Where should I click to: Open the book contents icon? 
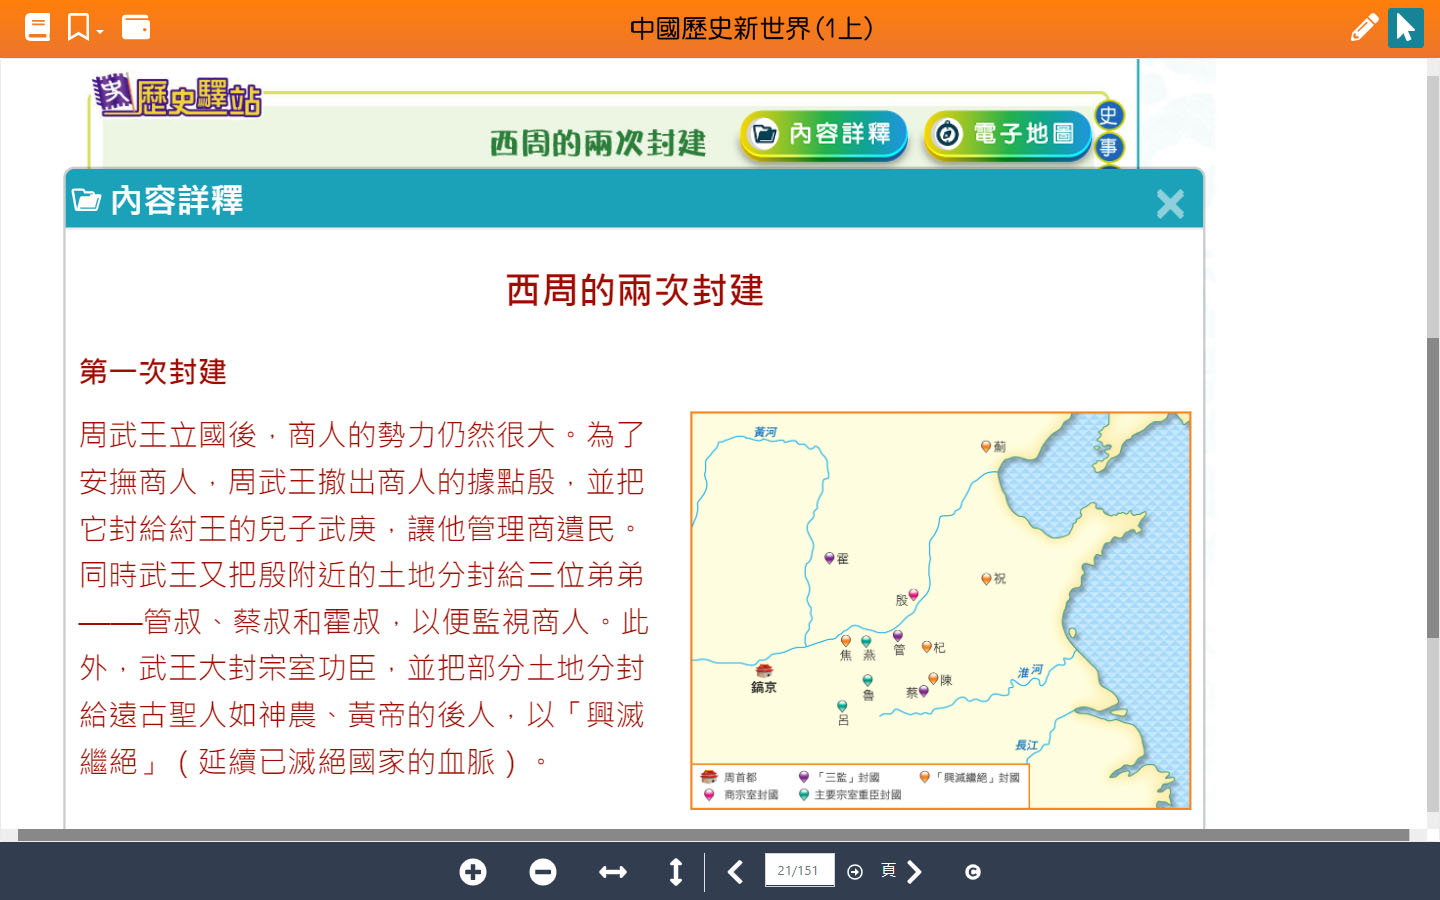37,28
